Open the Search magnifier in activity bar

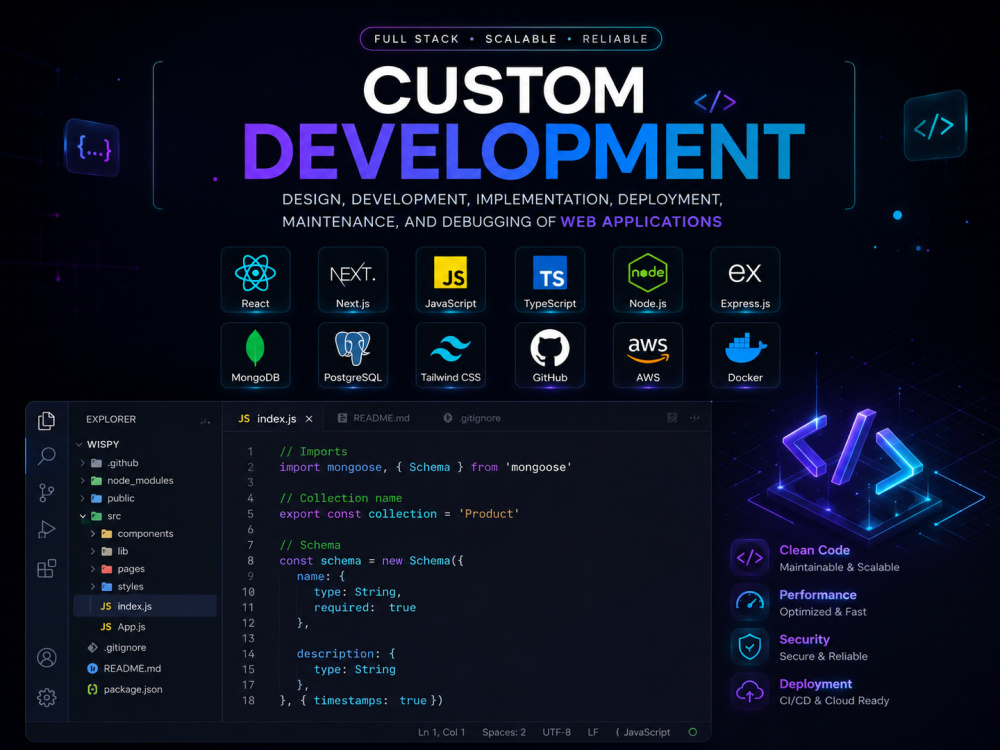tap(47, 456)
